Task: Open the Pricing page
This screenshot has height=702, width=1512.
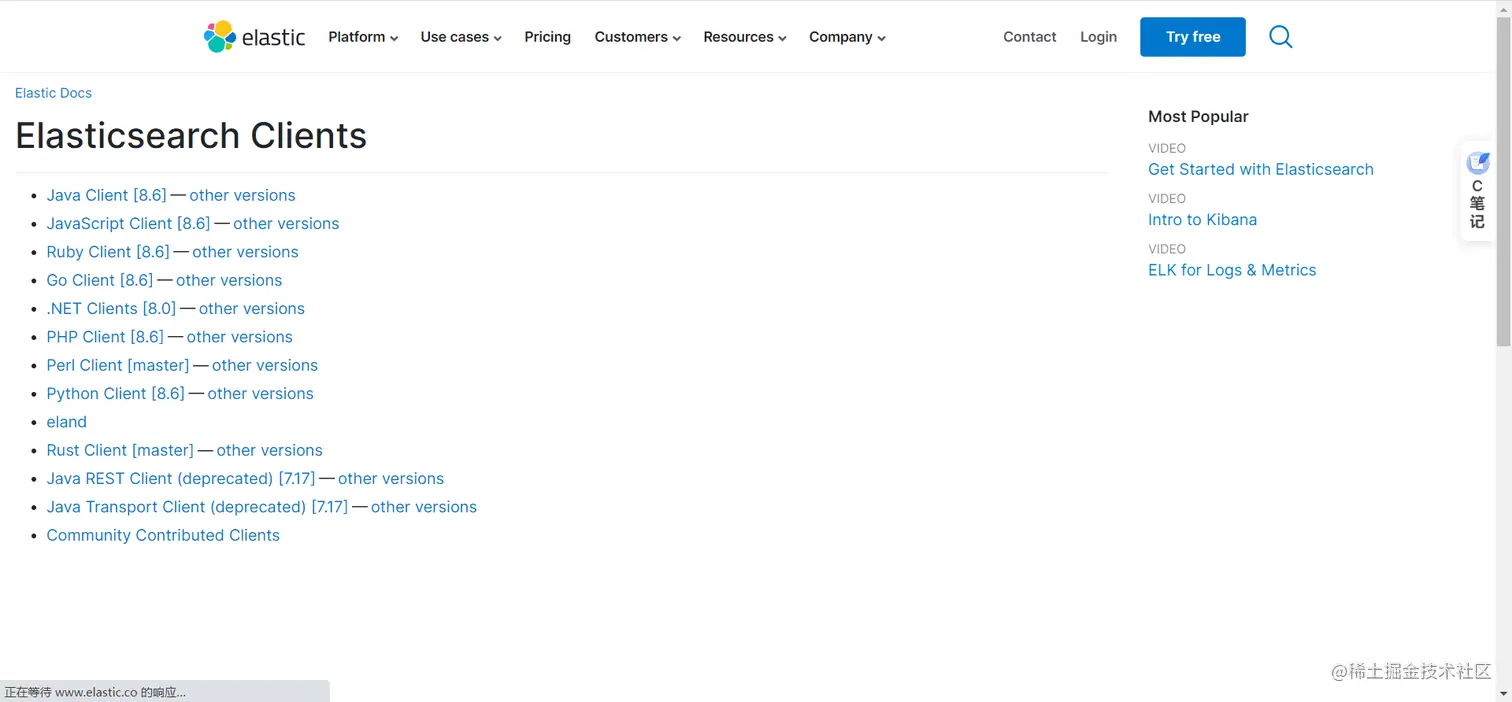Action: coord(548,37)
